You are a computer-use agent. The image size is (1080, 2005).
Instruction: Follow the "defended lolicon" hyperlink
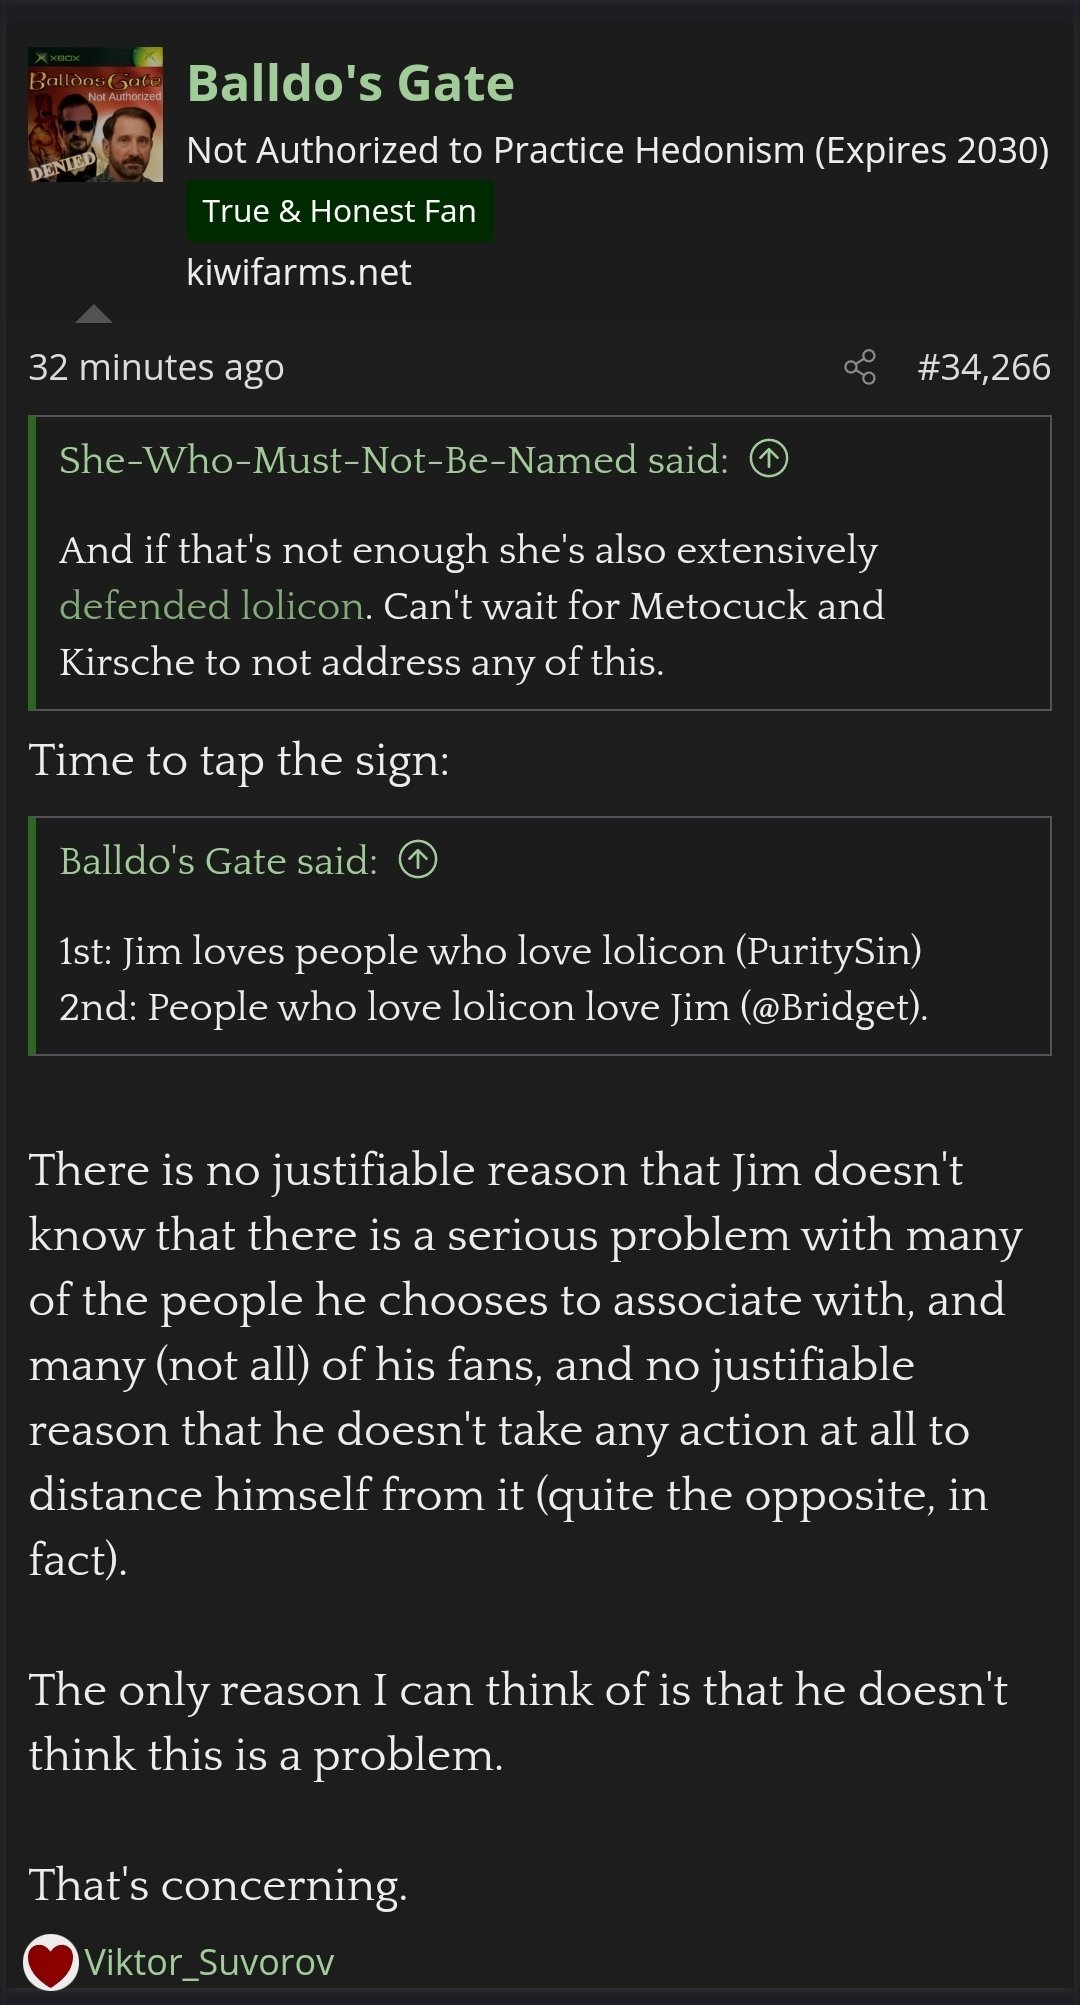click(211, 606)
